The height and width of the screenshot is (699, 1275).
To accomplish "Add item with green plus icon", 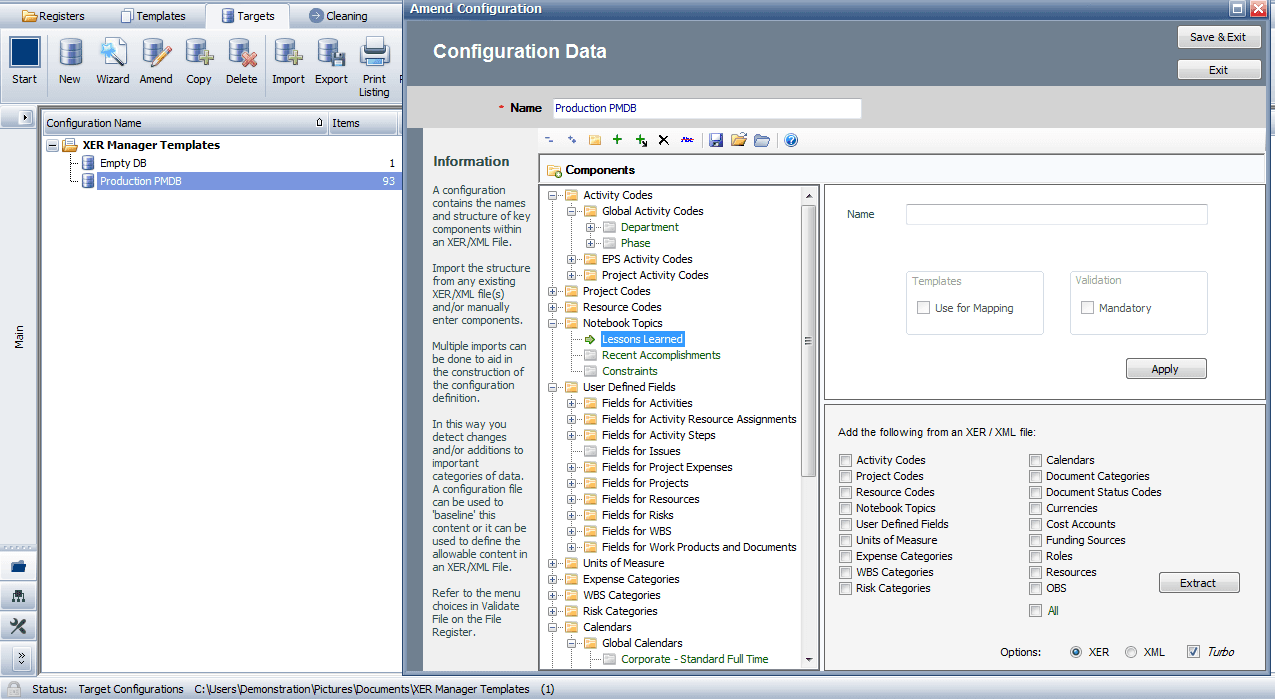I will click(617, 141).
